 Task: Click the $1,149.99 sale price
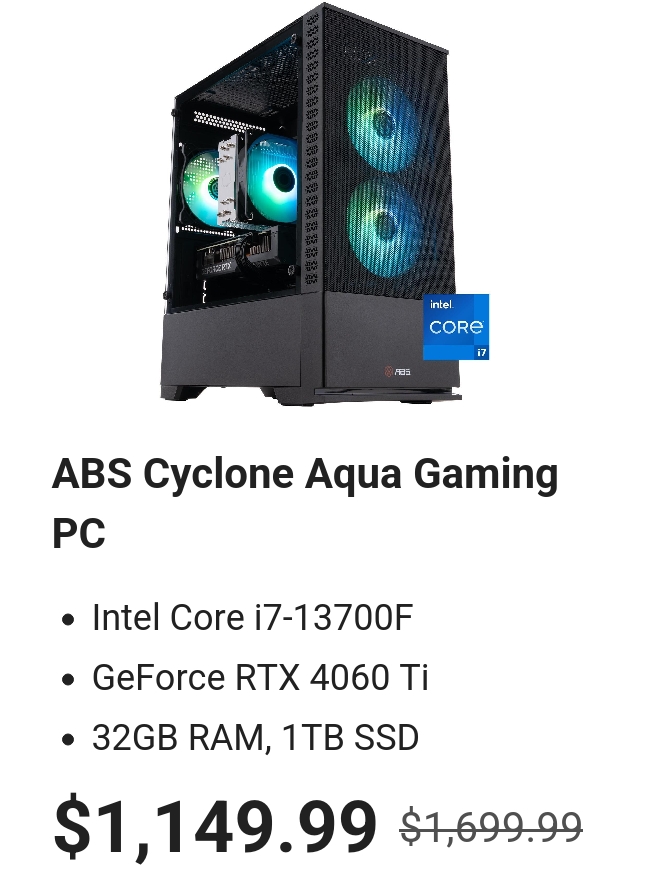point(214,826)
